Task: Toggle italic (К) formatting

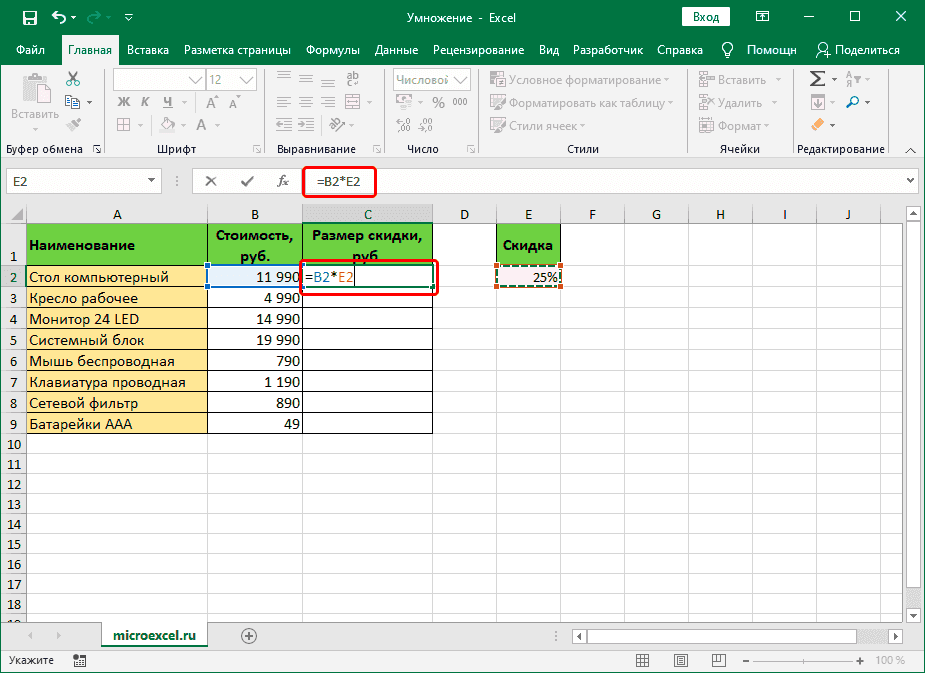Action: coord(146,100)
